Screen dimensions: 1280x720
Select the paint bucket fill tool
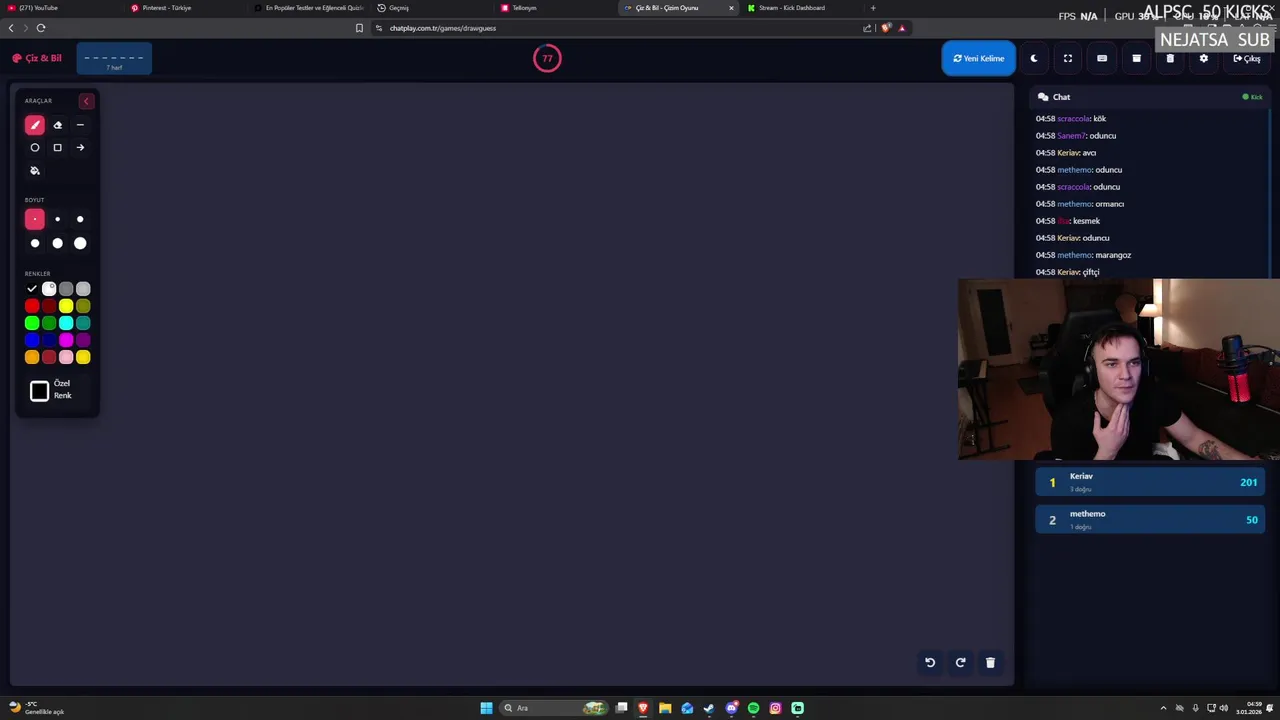tap(35, 171)
